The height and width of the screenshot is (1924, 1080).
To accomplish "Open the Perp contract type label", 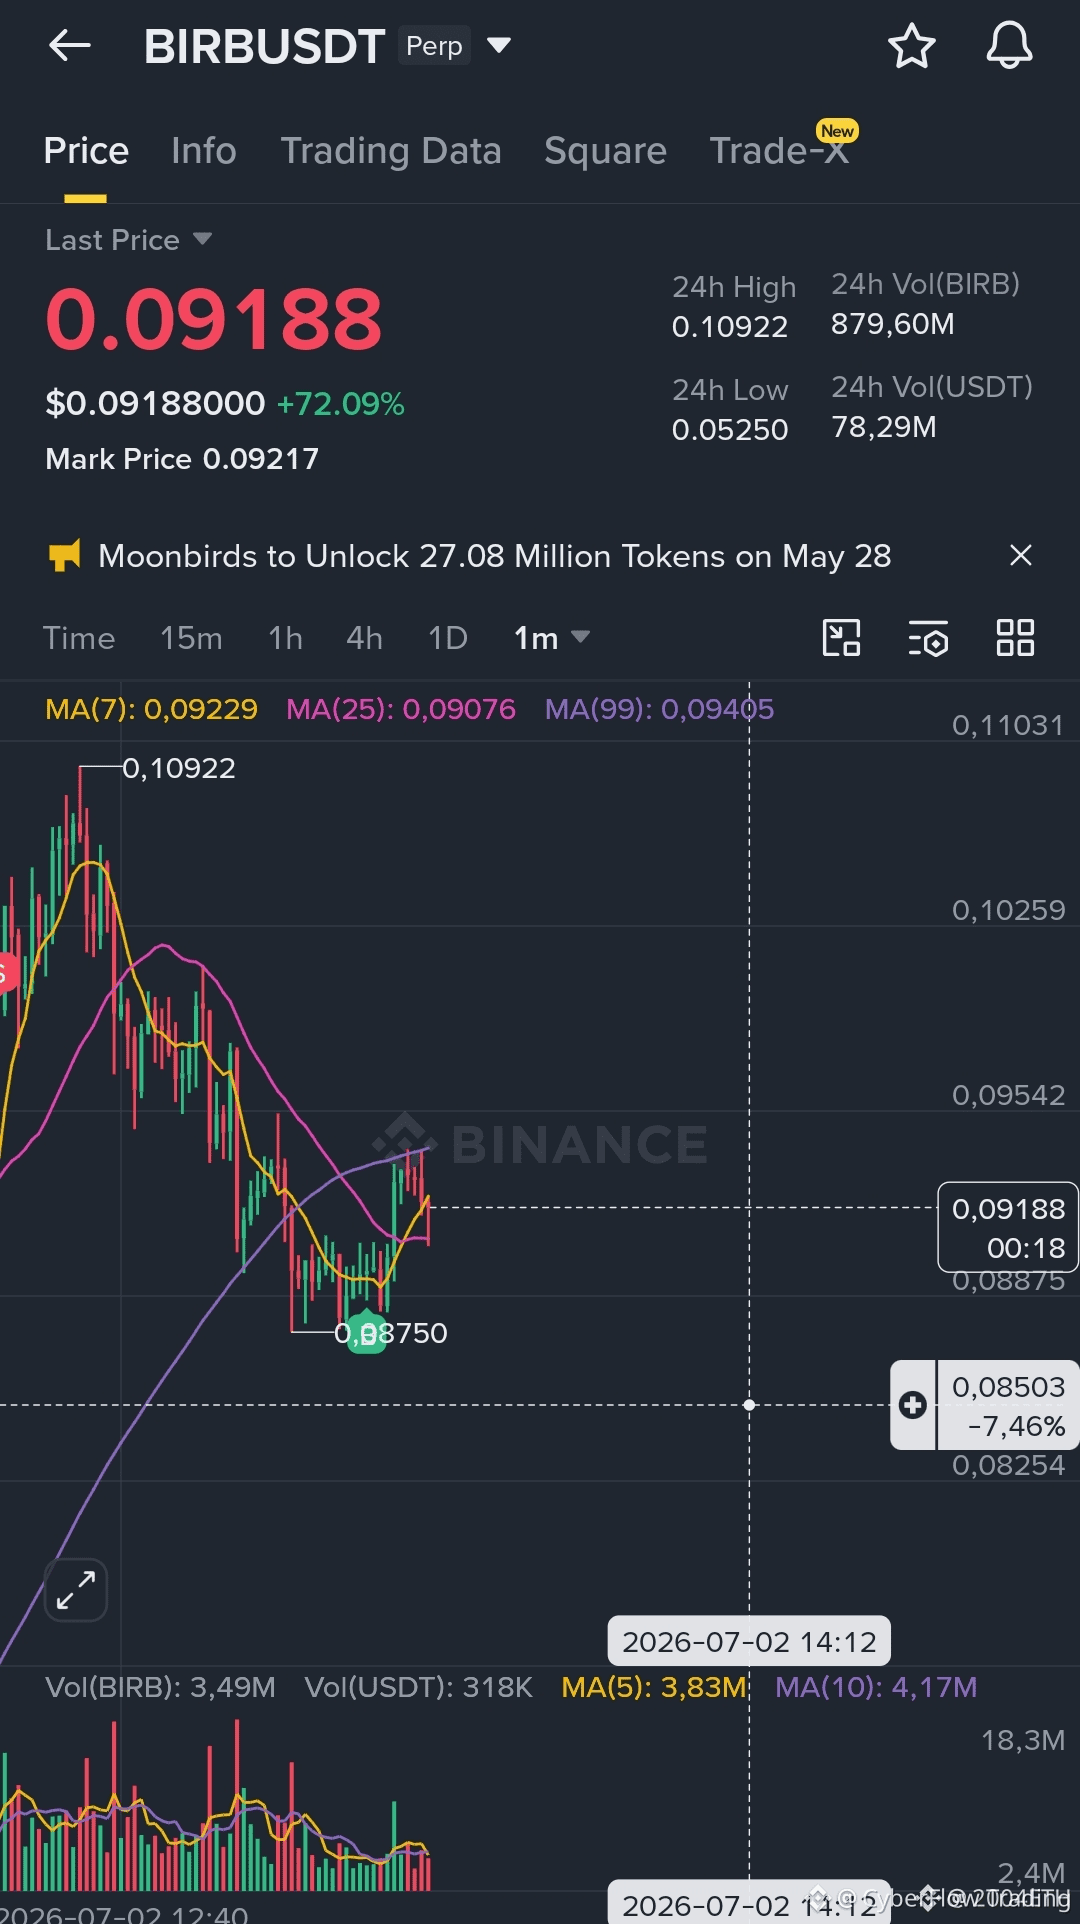I will coord(434,46).
